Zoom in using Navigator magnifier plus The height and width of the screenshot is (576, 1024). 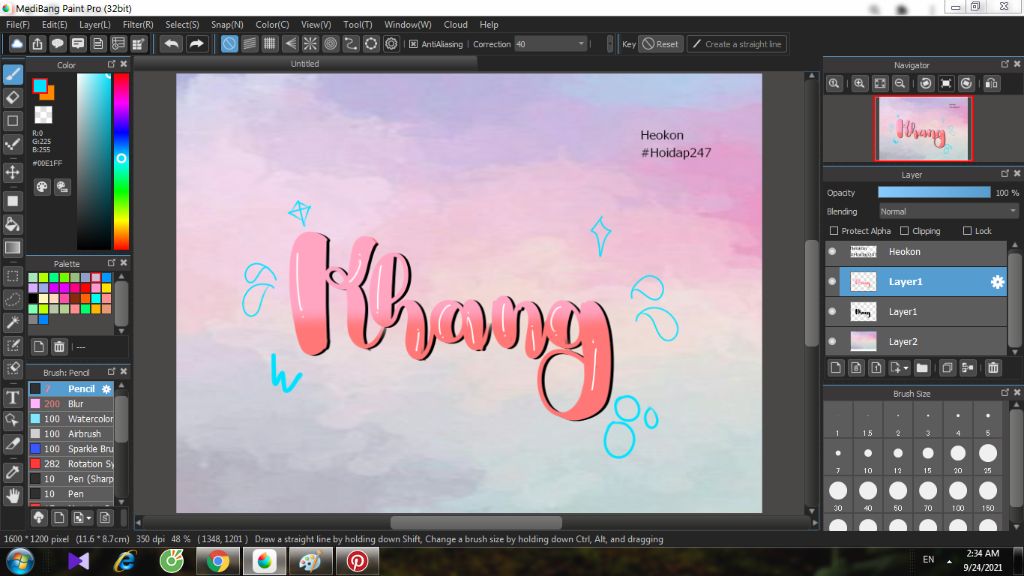(859, 84)
